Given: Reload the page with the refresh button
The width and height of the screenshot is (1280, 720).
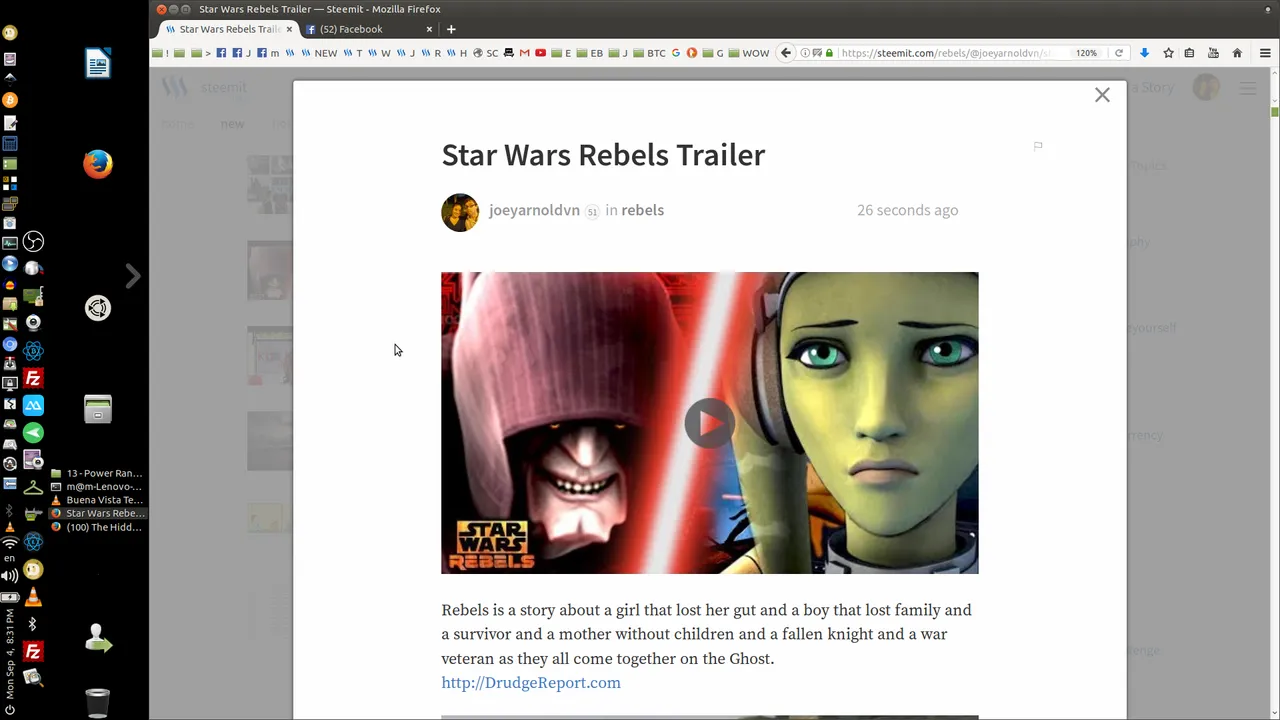Looking at the screenshot, I should coord(1119,53).
